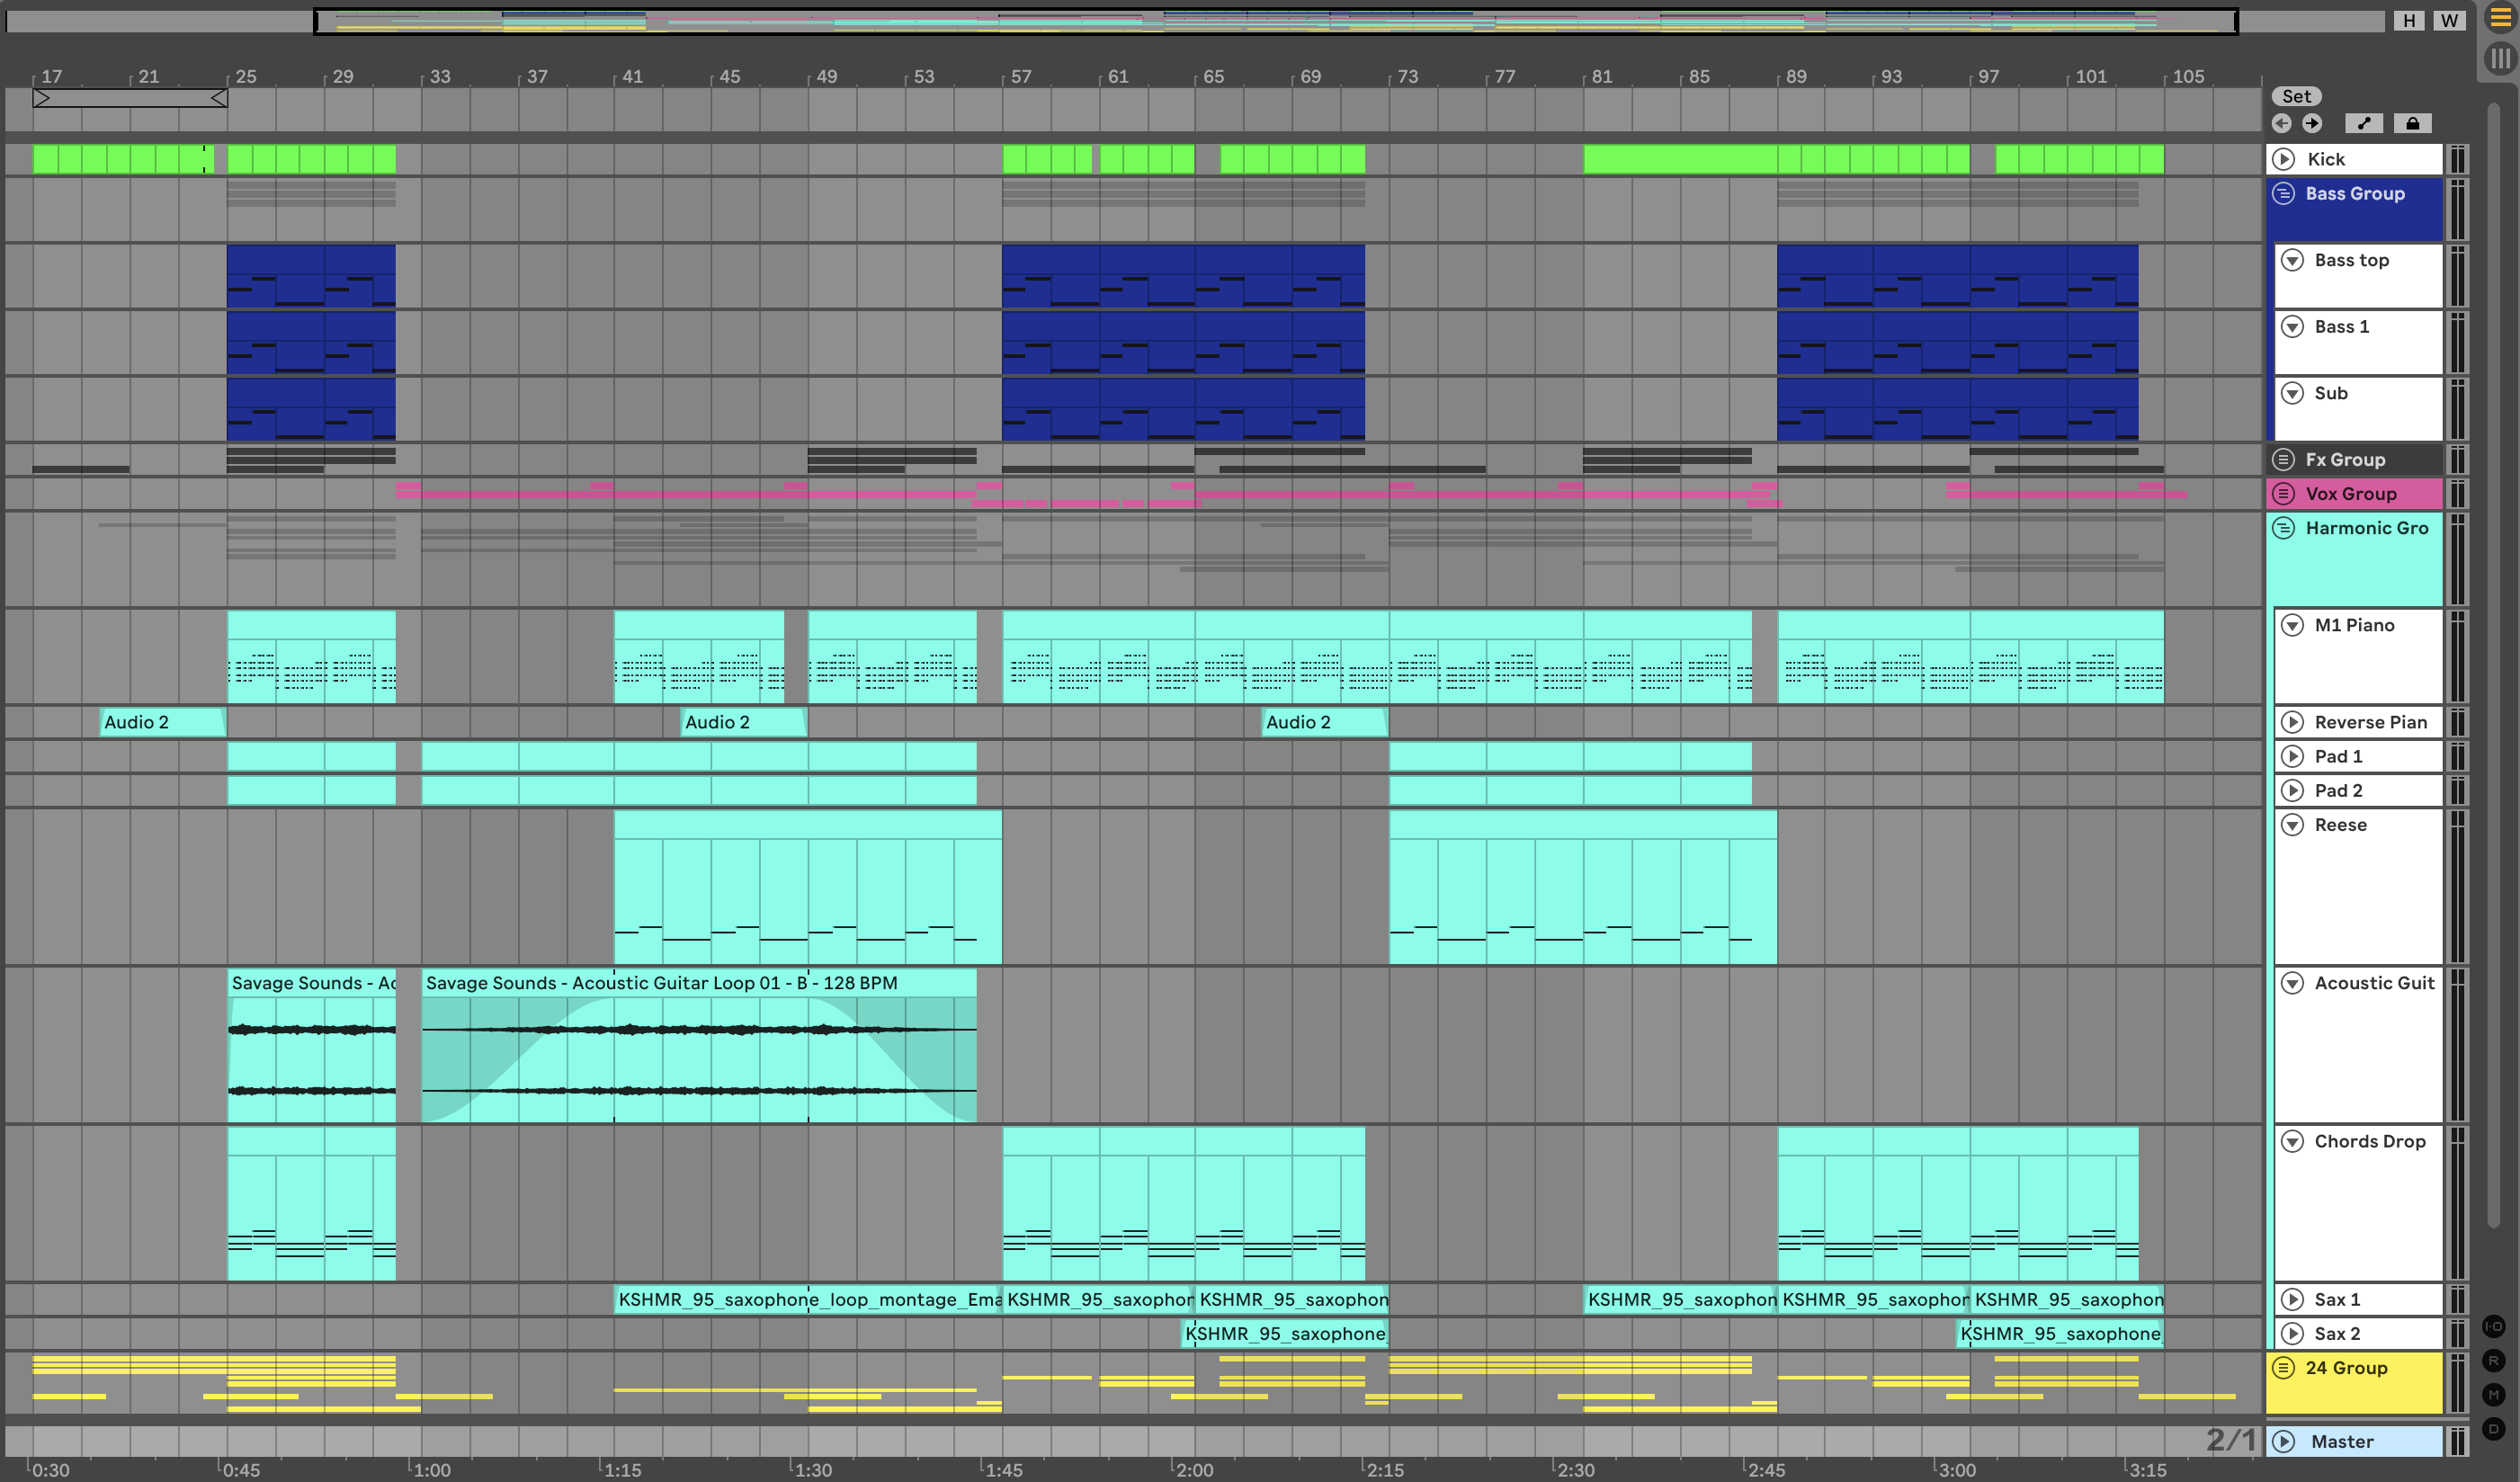Viewport: 2520px width, 1482px height.
Task: Unfold the Vox Group track
Action: (2283, 494)
